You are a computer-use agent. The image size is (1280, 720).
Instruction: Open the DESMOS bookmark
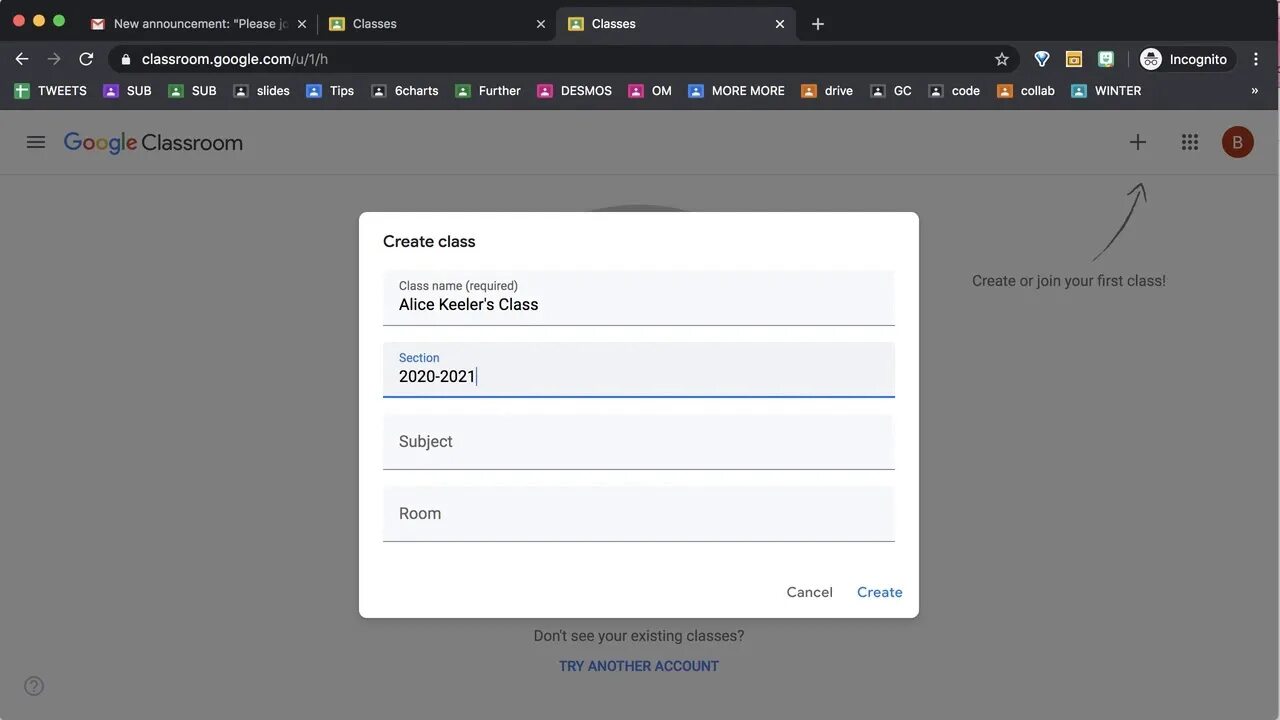[x=574, y=91]
